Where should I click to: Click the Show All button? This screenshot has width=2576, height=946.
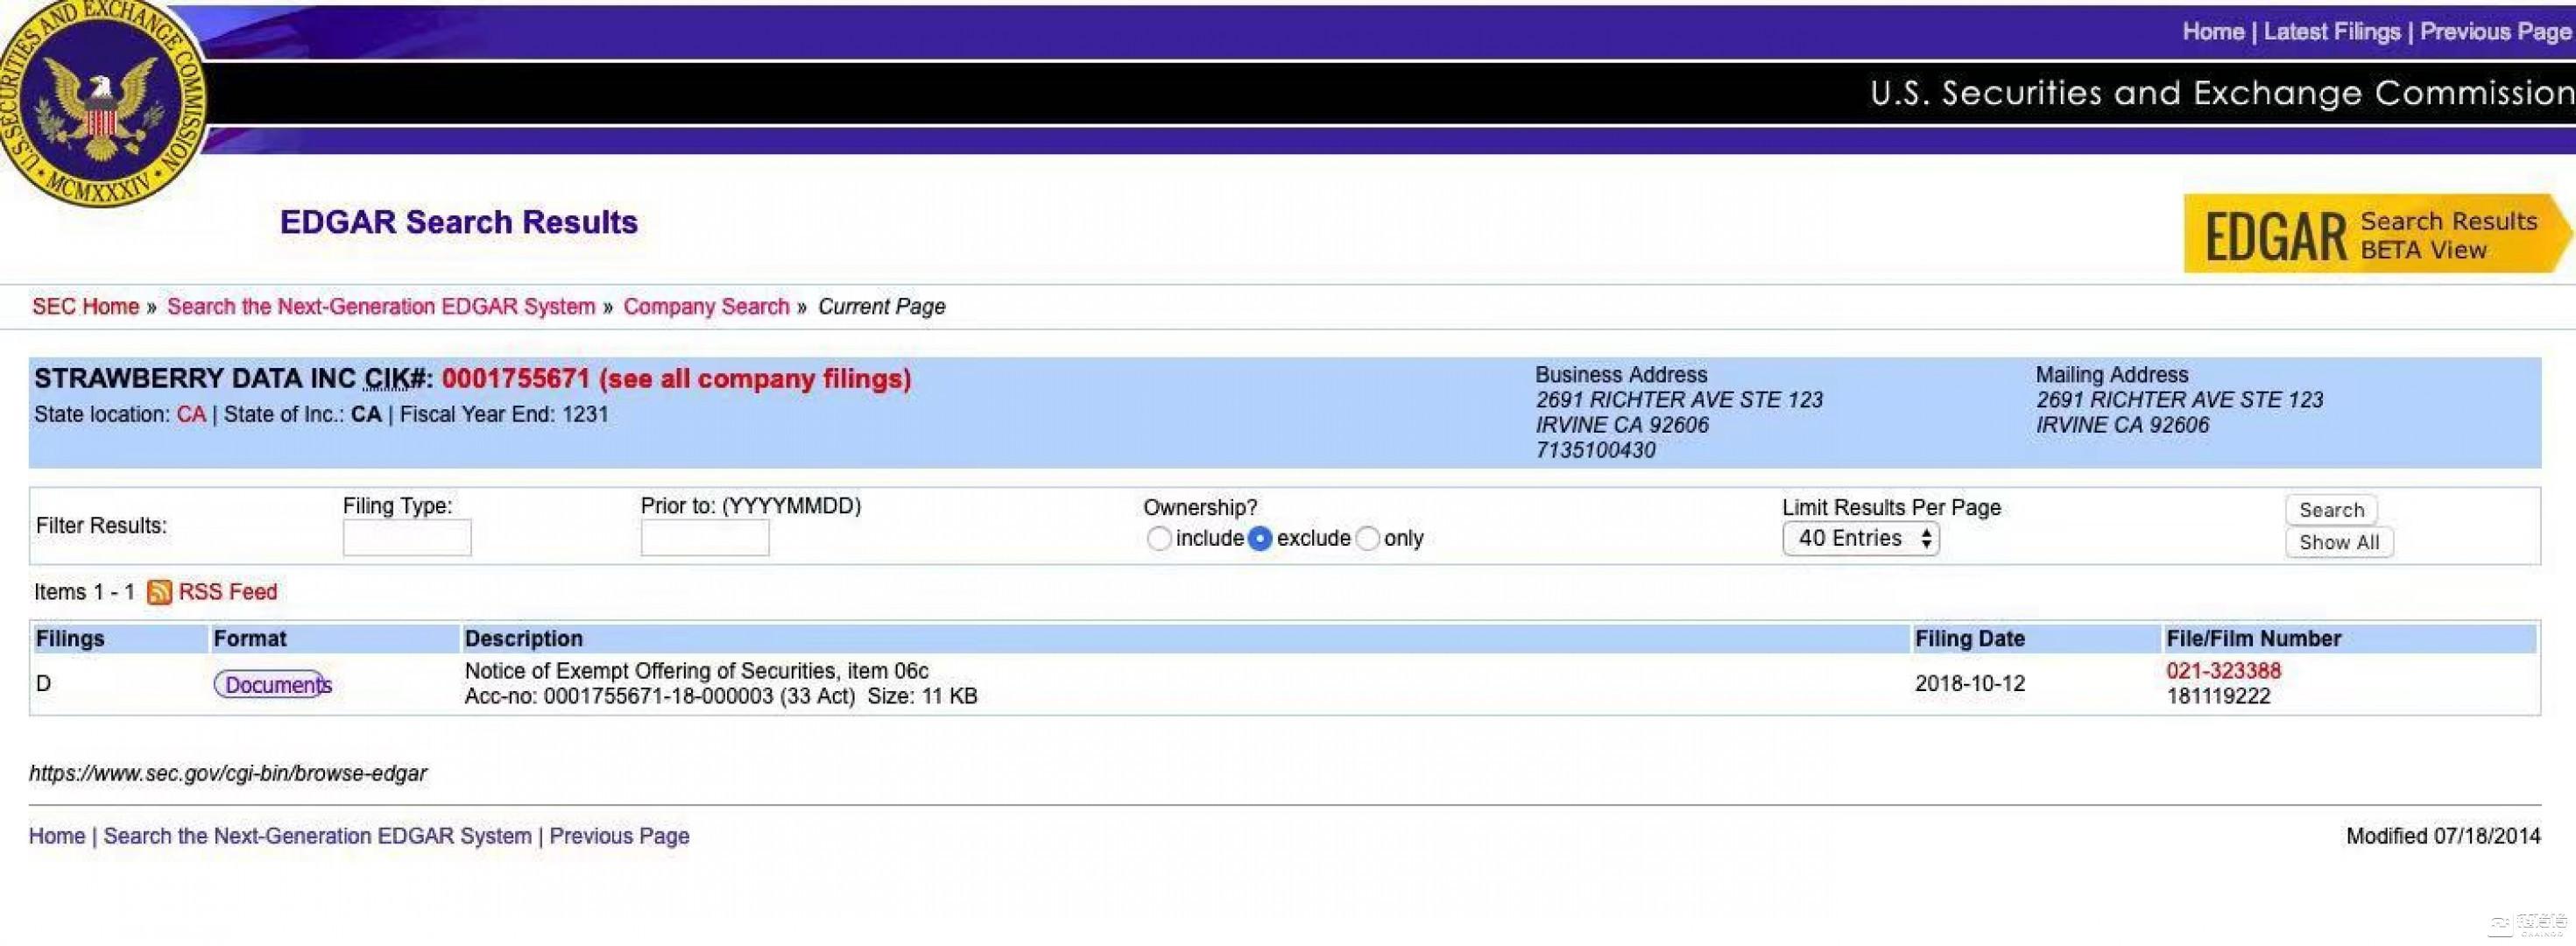point(2339,542)
